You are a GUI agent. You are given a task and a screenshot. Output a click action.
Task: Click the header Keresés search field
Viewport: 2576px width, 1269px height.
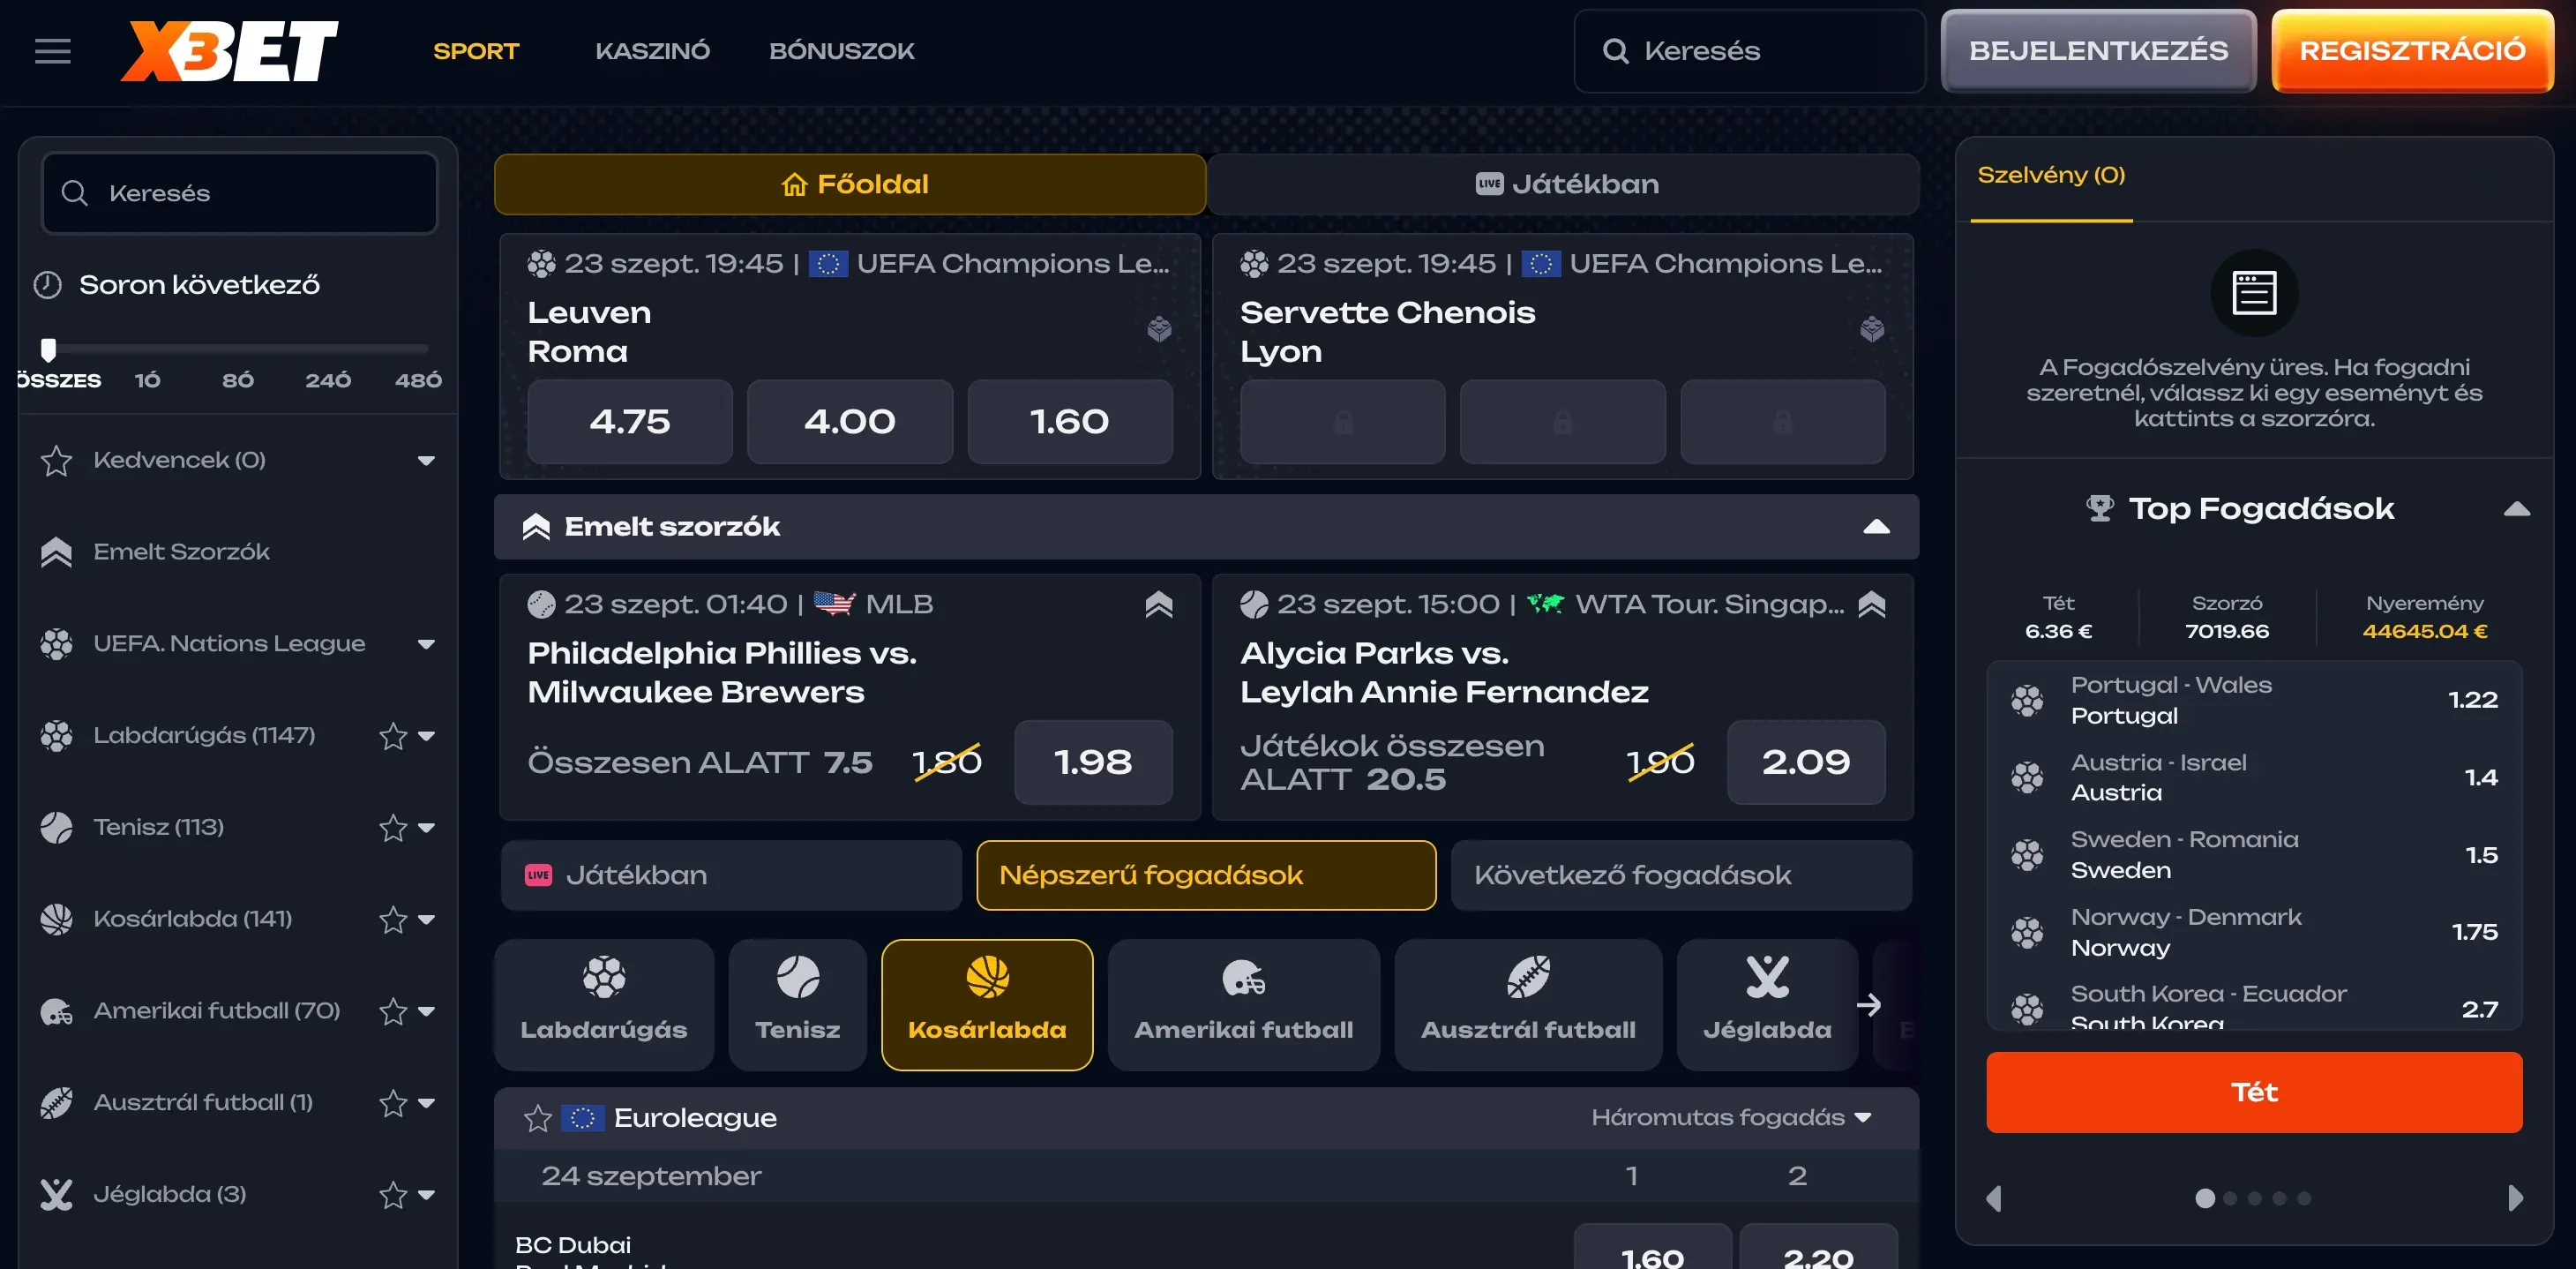(x=1750, y=51)
